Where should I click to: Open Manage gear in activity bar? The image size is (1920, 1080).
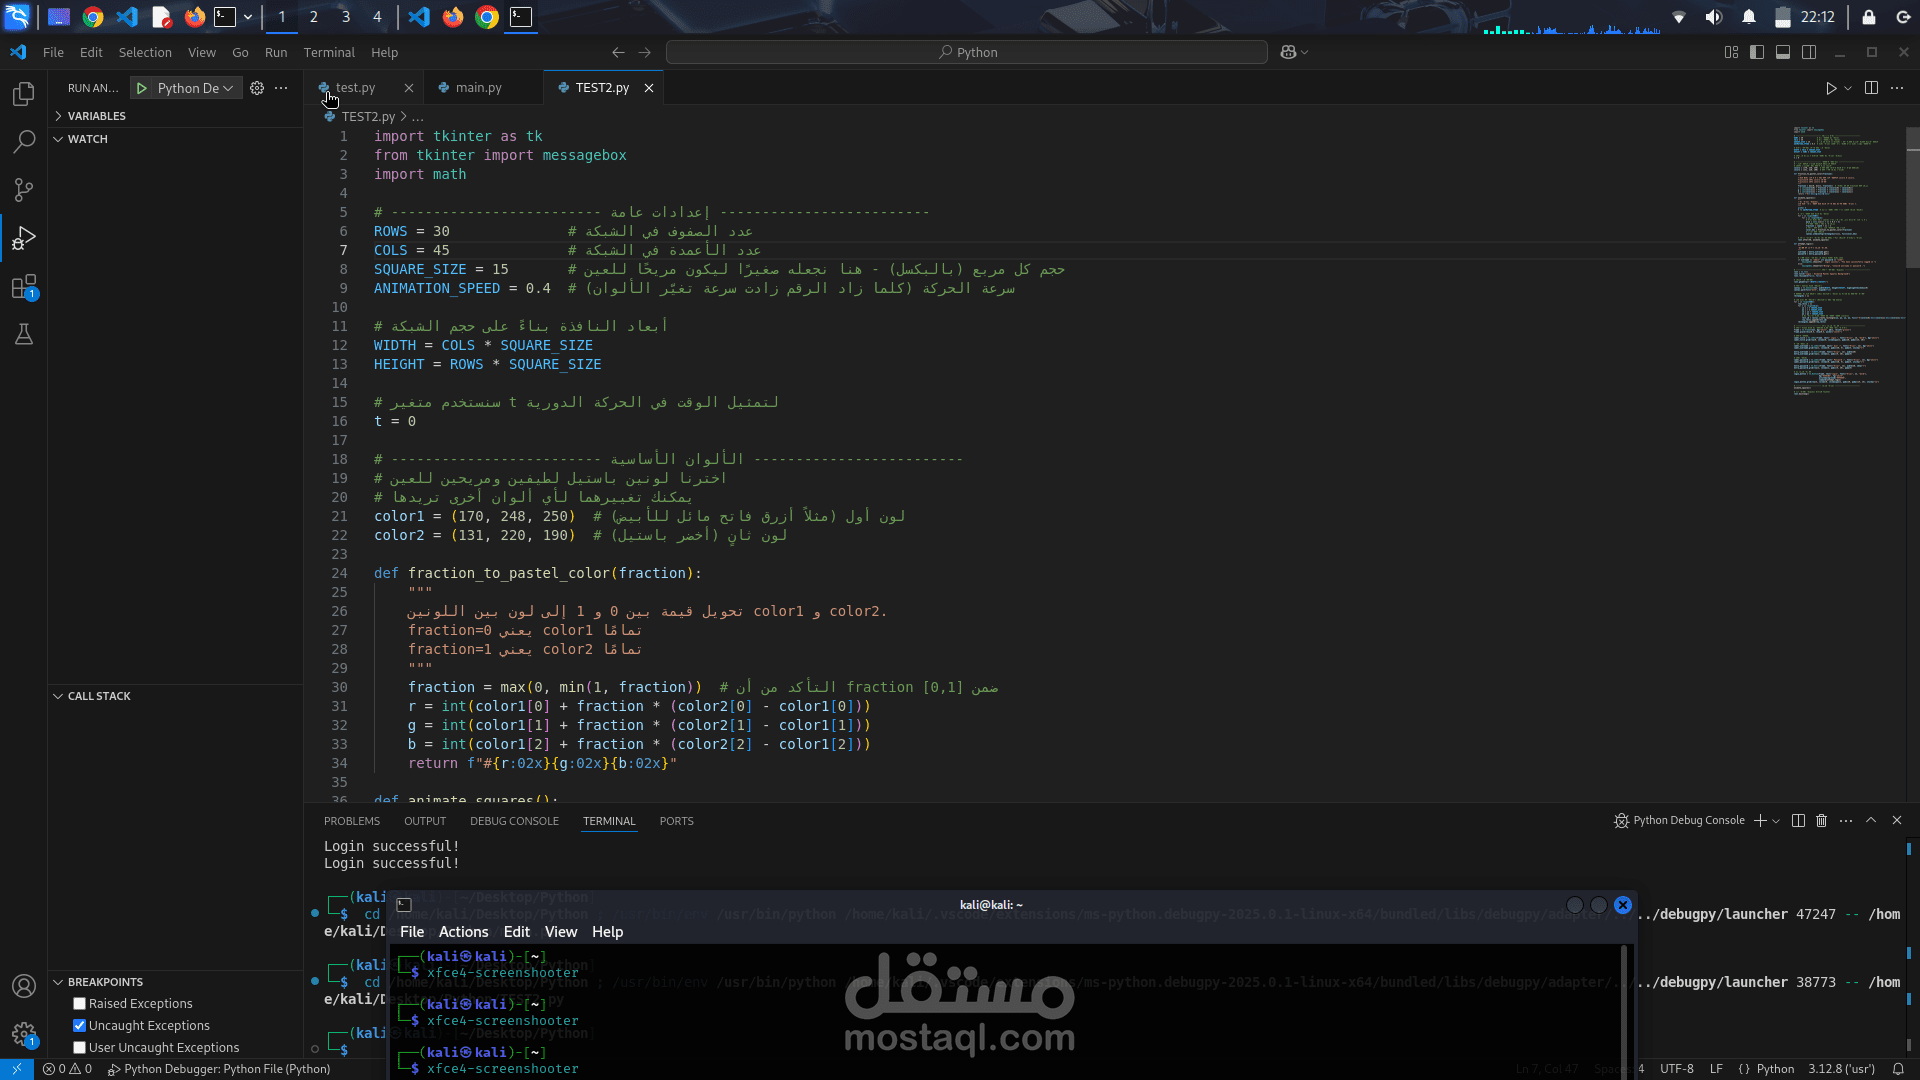coord(24,1034)
